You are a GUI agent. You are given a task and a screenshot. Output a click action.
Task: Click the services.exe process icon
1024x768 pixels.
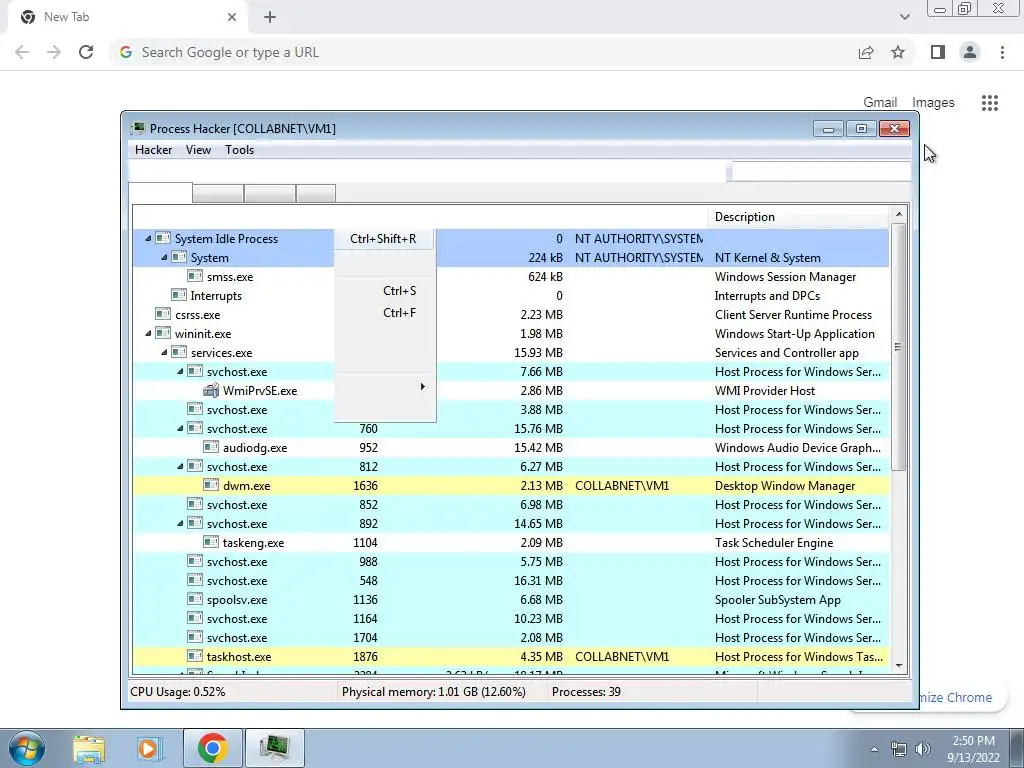pyautogui.click(x=178, y=352)
